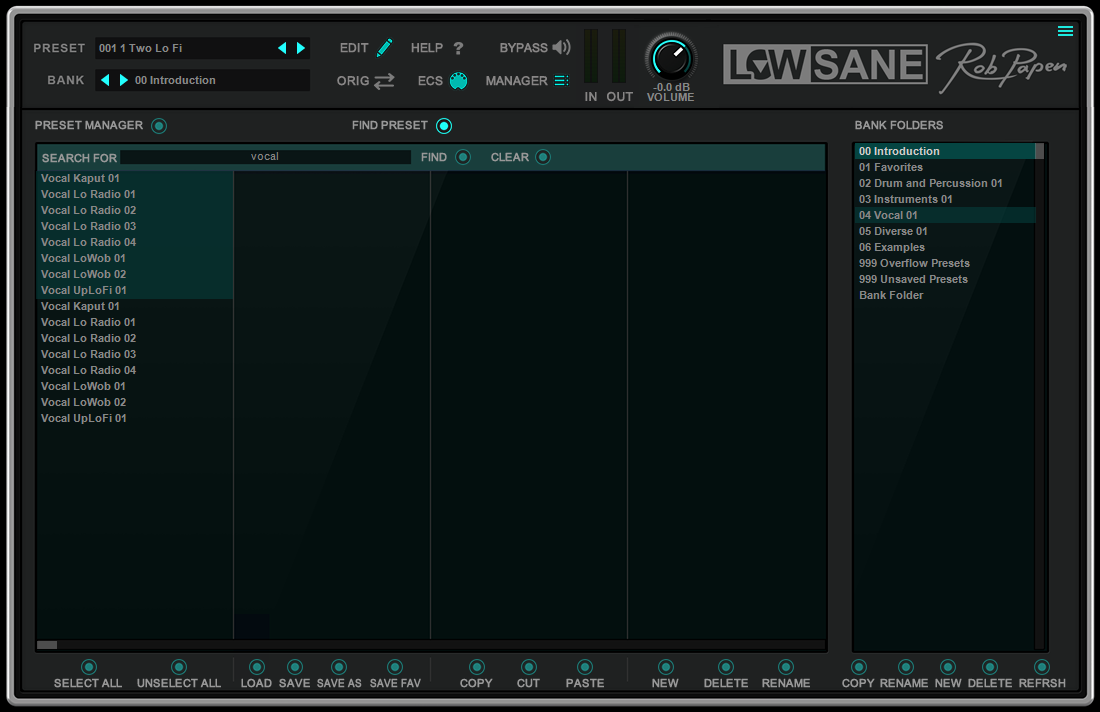This screenshot has width=1100, height=712.
Task: Click the Select All button
Action: pos(88,666)
